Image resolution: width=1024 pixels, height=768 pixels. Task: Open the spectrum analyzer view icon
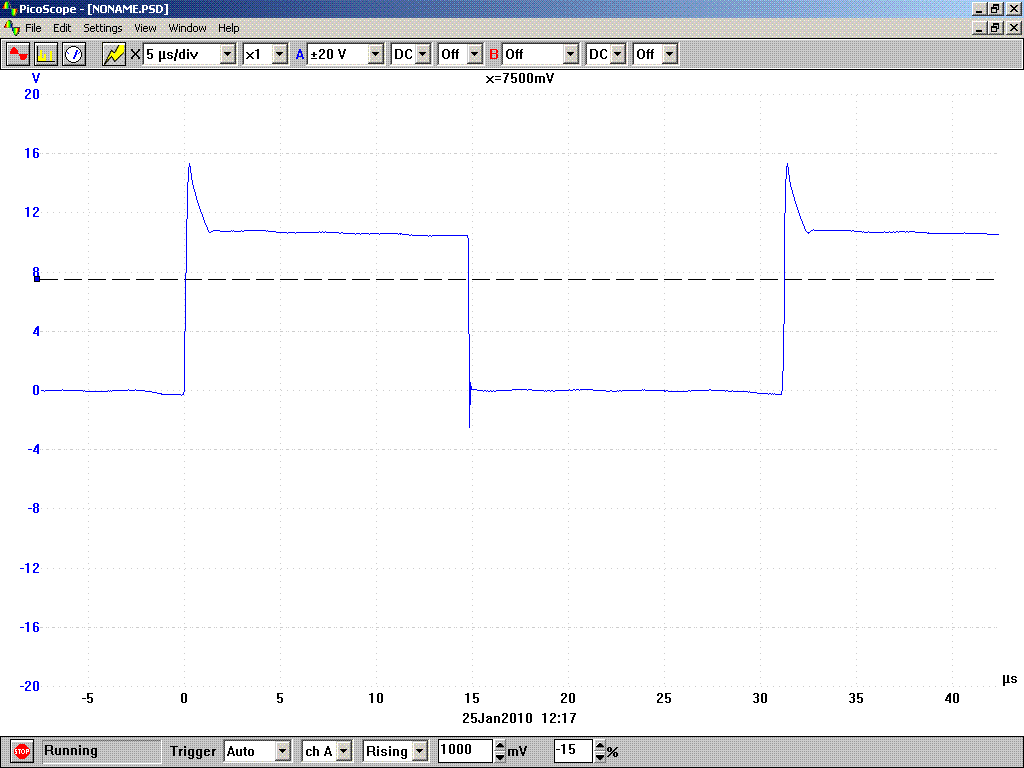(x=46, y=54)
